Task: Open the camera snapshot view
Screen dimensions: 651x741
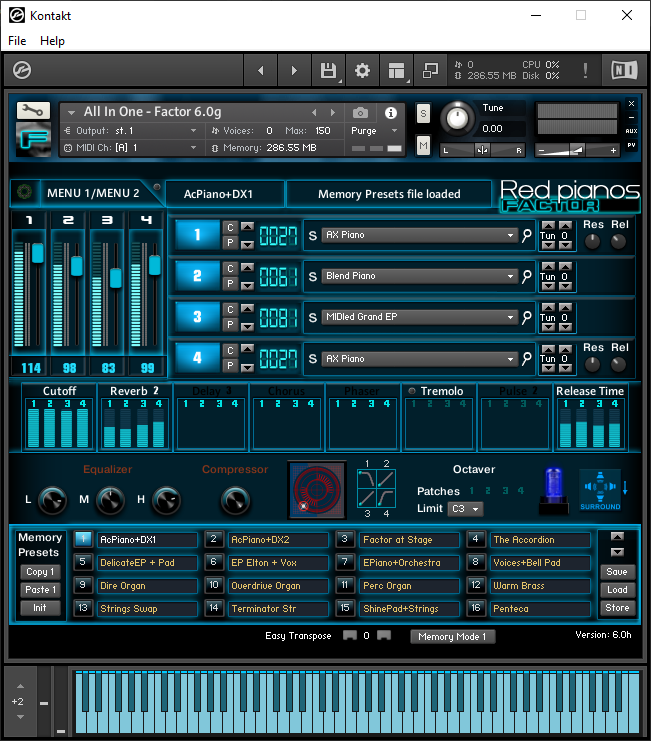Action: (x=360, y=112)
